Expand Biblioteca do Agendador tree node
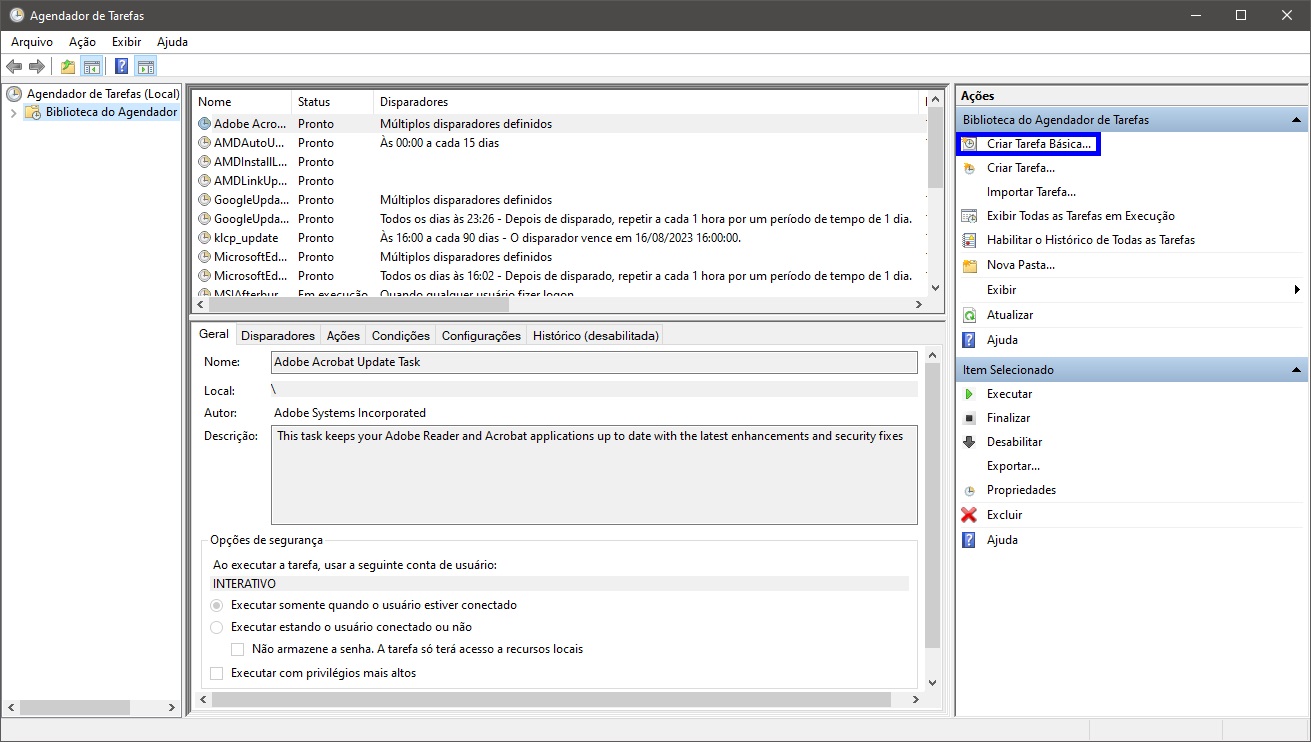 (13, 113)
